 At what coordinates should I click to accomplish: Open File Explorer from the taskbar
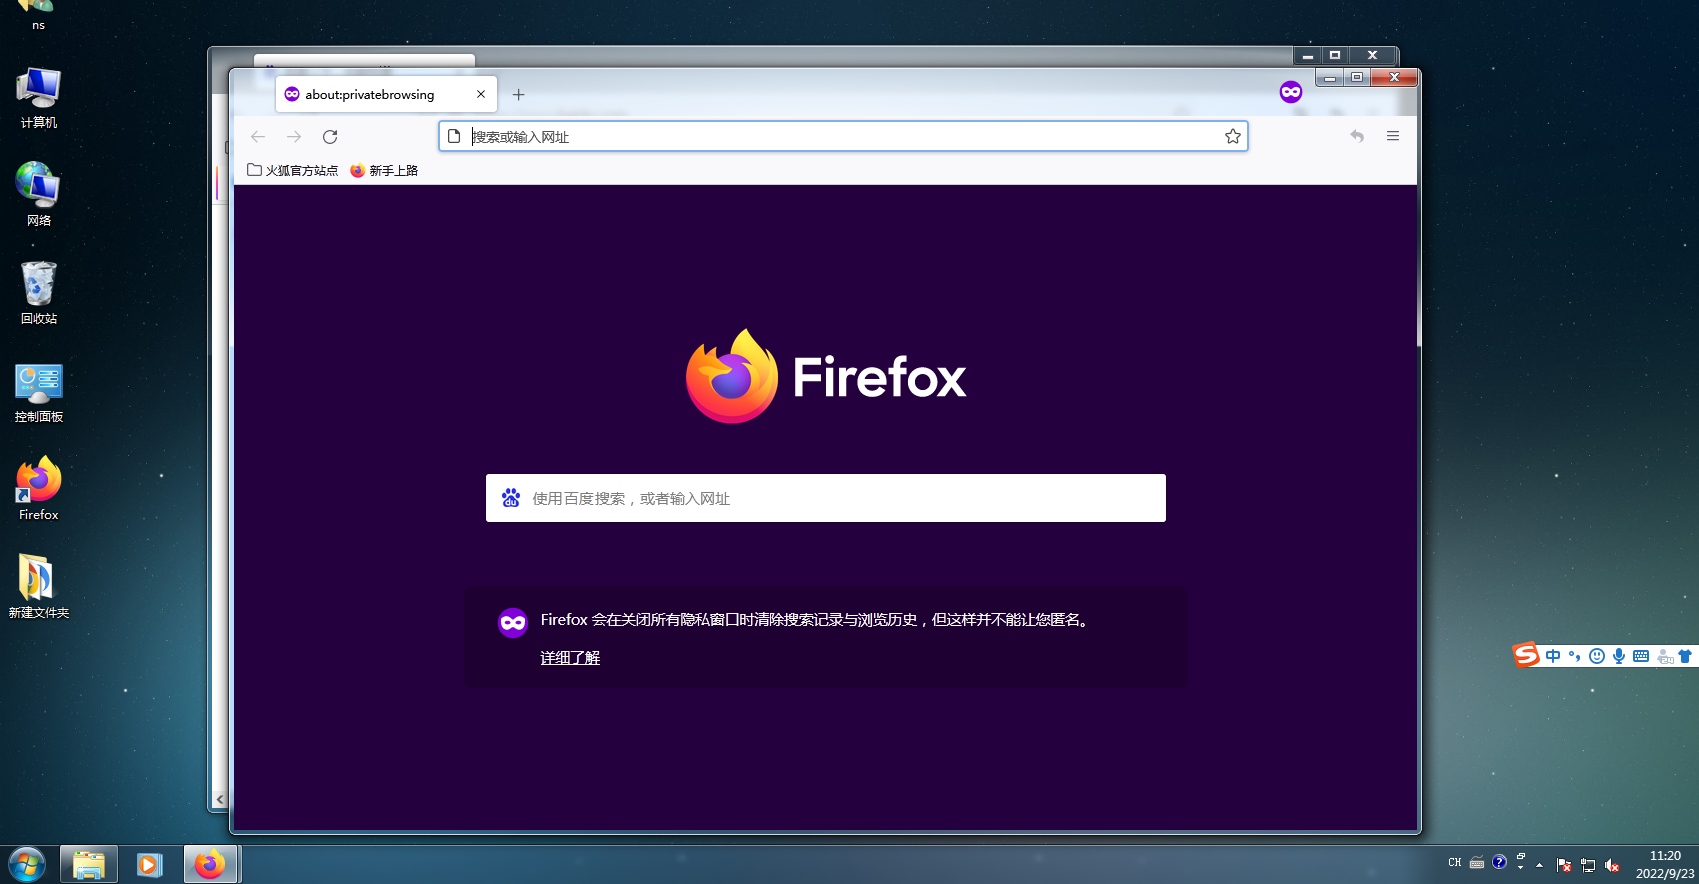click(x=89, y=864)
